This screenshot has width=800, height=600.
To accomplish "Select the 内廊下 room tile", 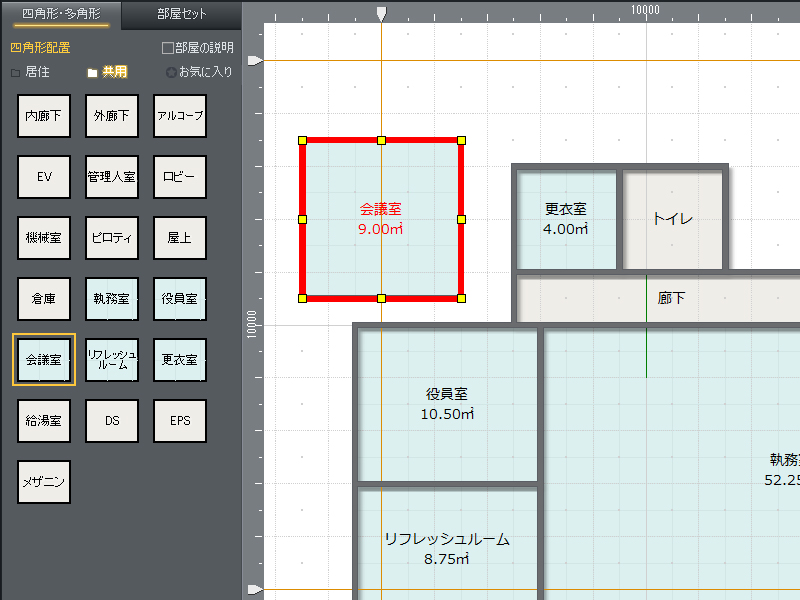I will pyautogui.click(x=44, y=116).
